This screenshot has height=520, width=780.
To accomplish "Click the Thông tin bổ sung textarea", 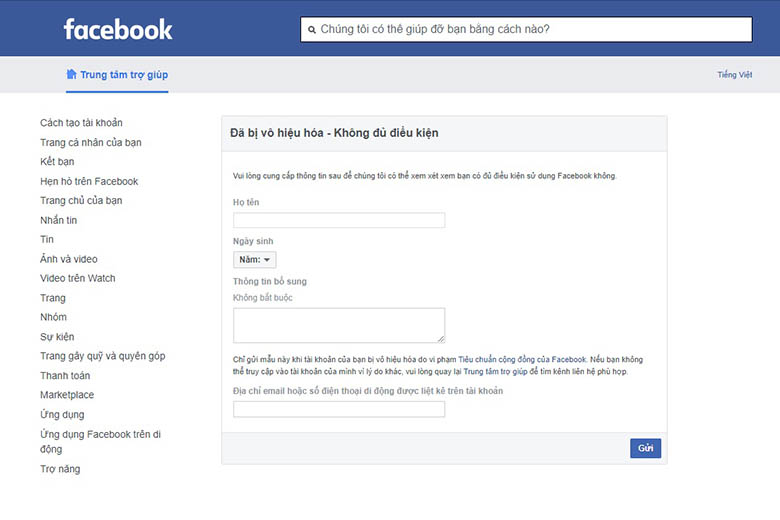I will coord(339,325).
